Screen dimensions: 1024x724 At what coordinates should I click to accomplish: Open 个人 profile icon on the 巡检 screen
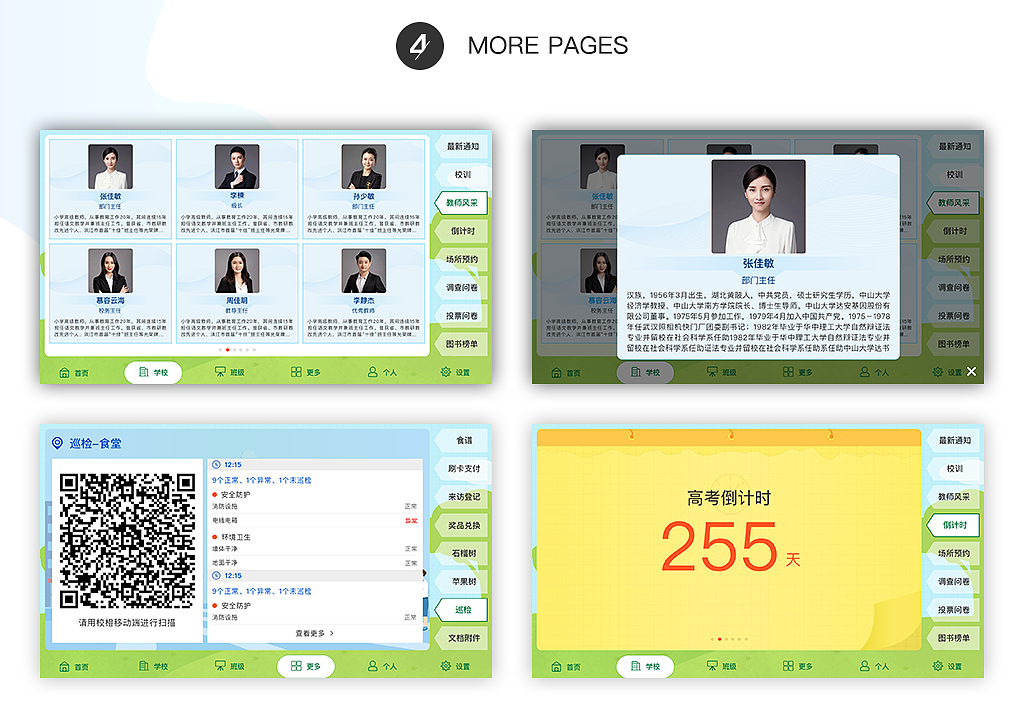pyautogui.click(x=372, y=666)
